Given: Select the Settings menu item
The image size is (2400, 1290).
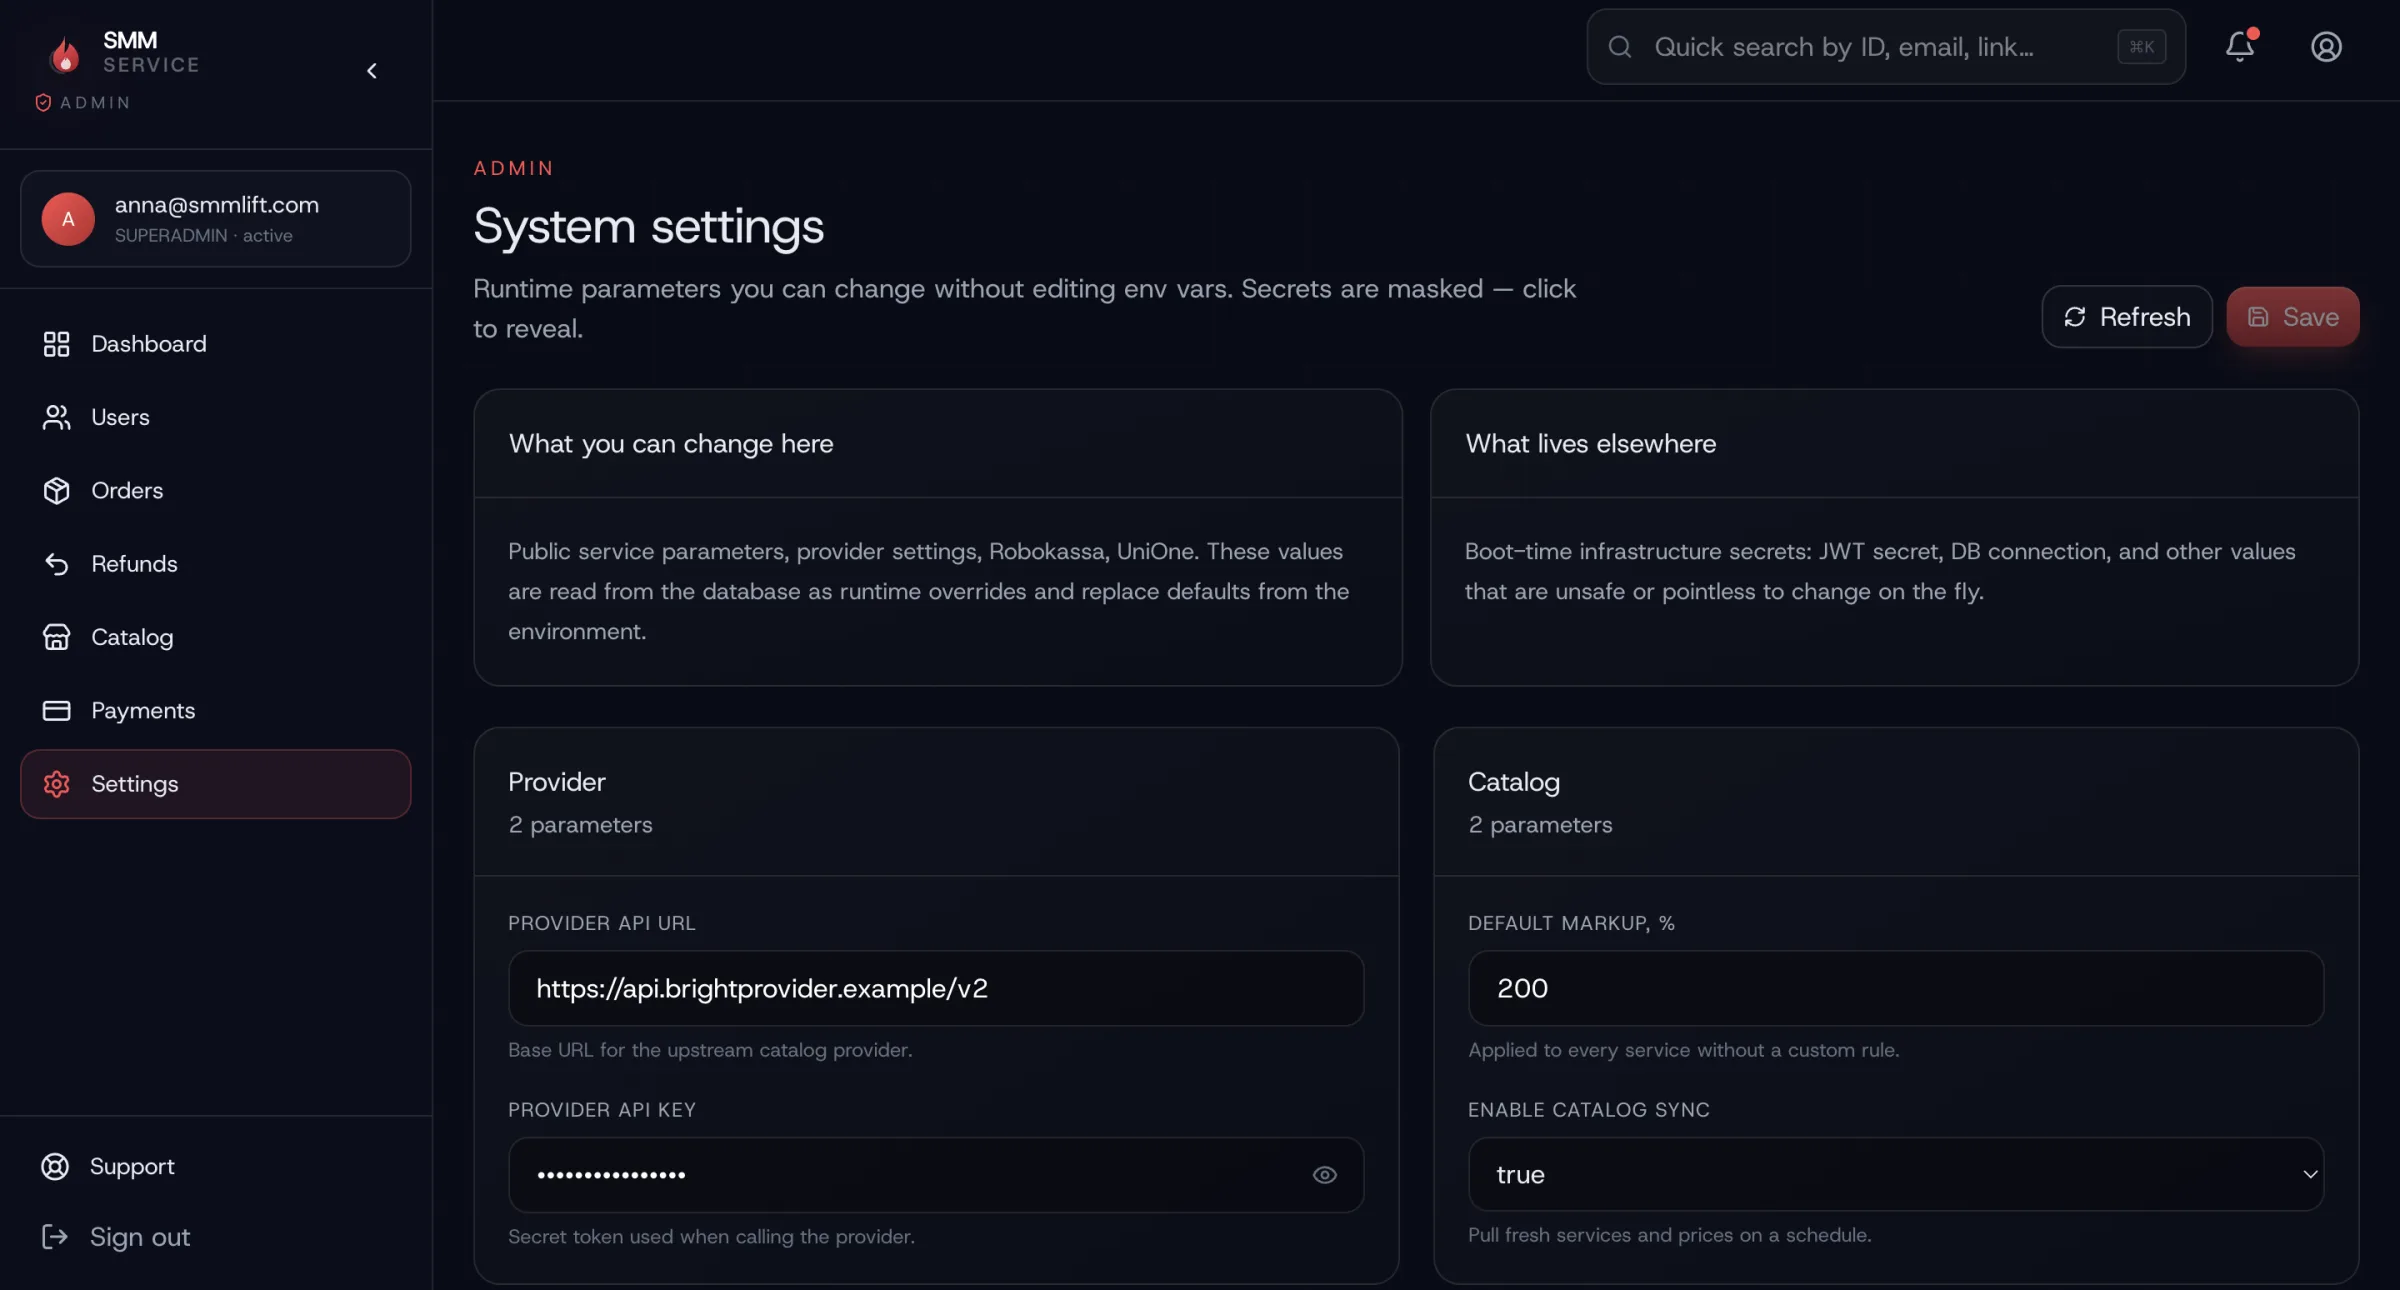Looking at the screenshot, I should click(x=215, y=784).
